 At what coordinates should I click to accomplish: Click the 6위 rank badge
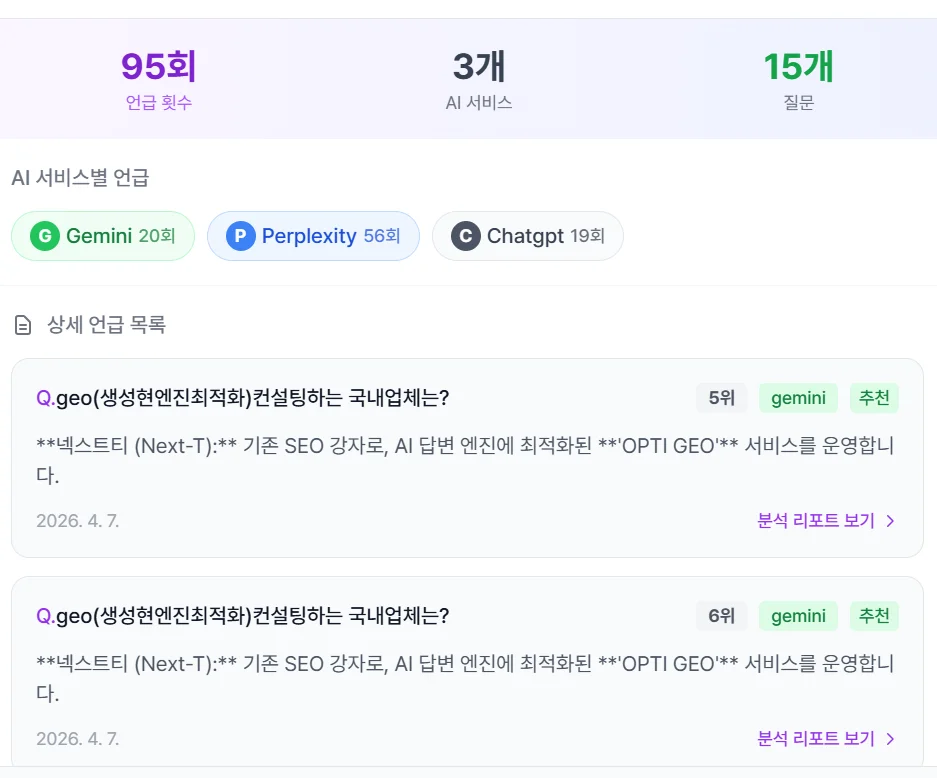pos(721,616)
